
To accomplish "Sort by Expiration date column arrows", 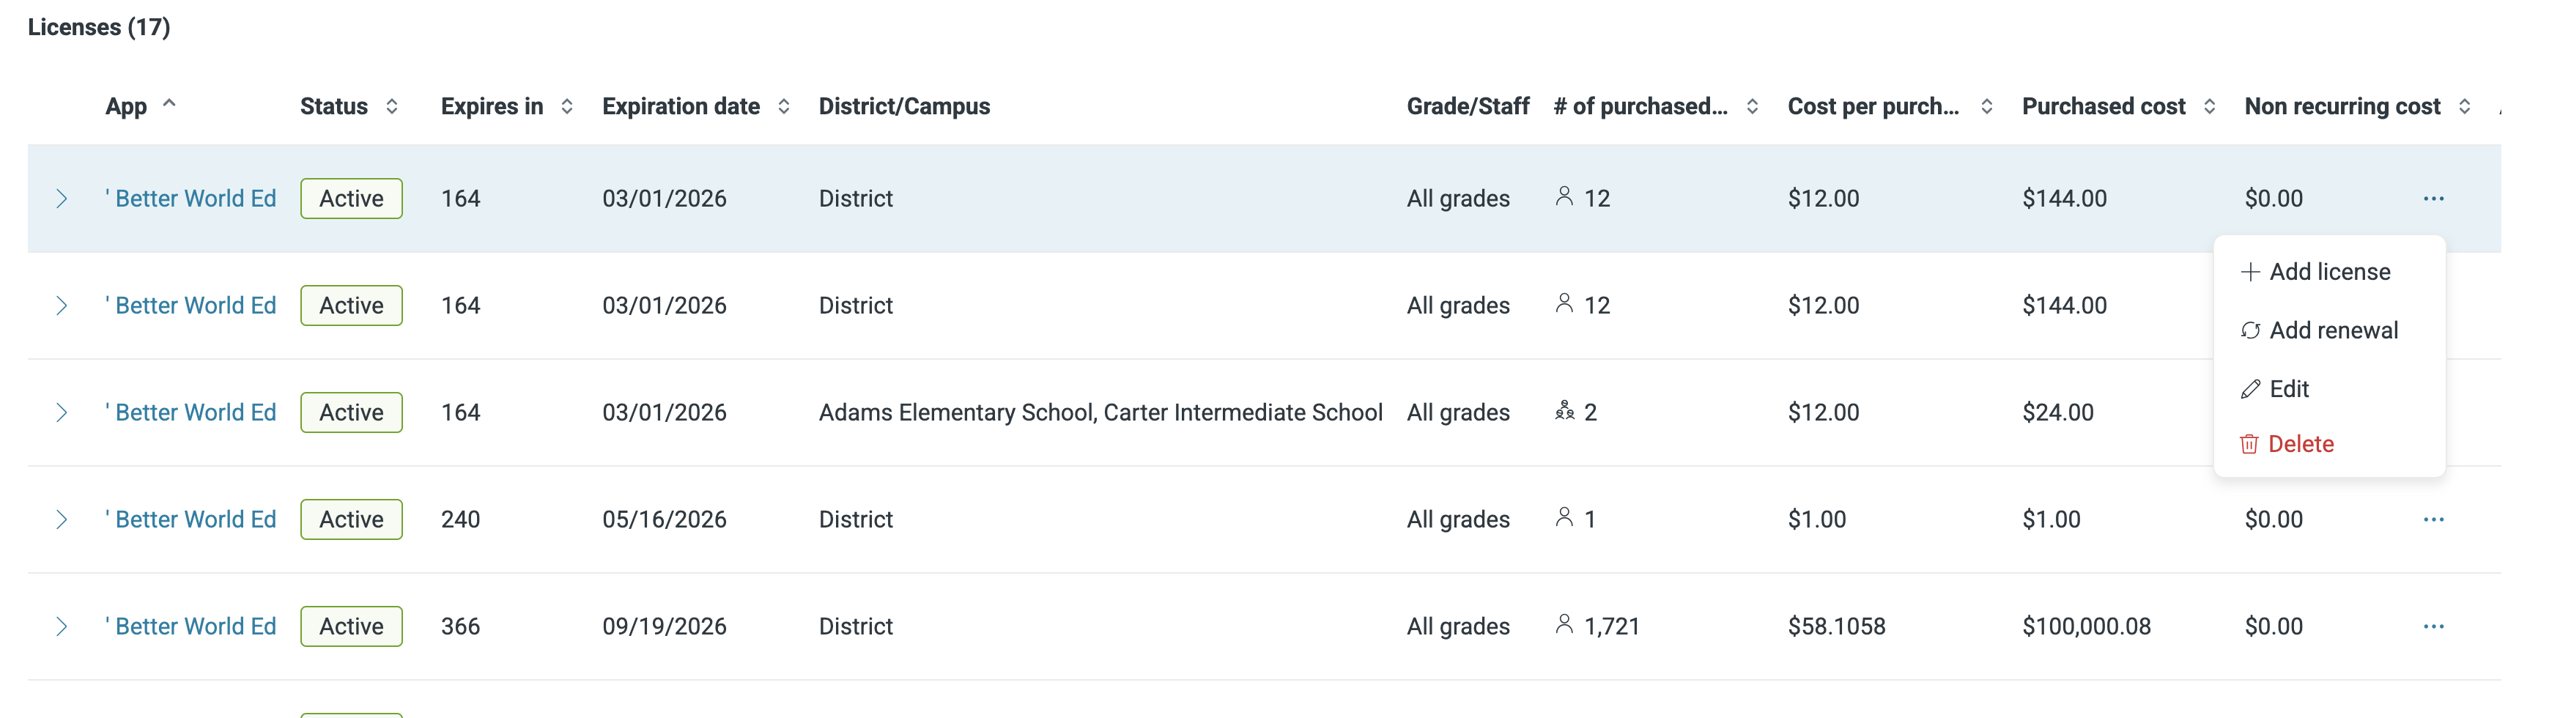I will coord(784,106).
